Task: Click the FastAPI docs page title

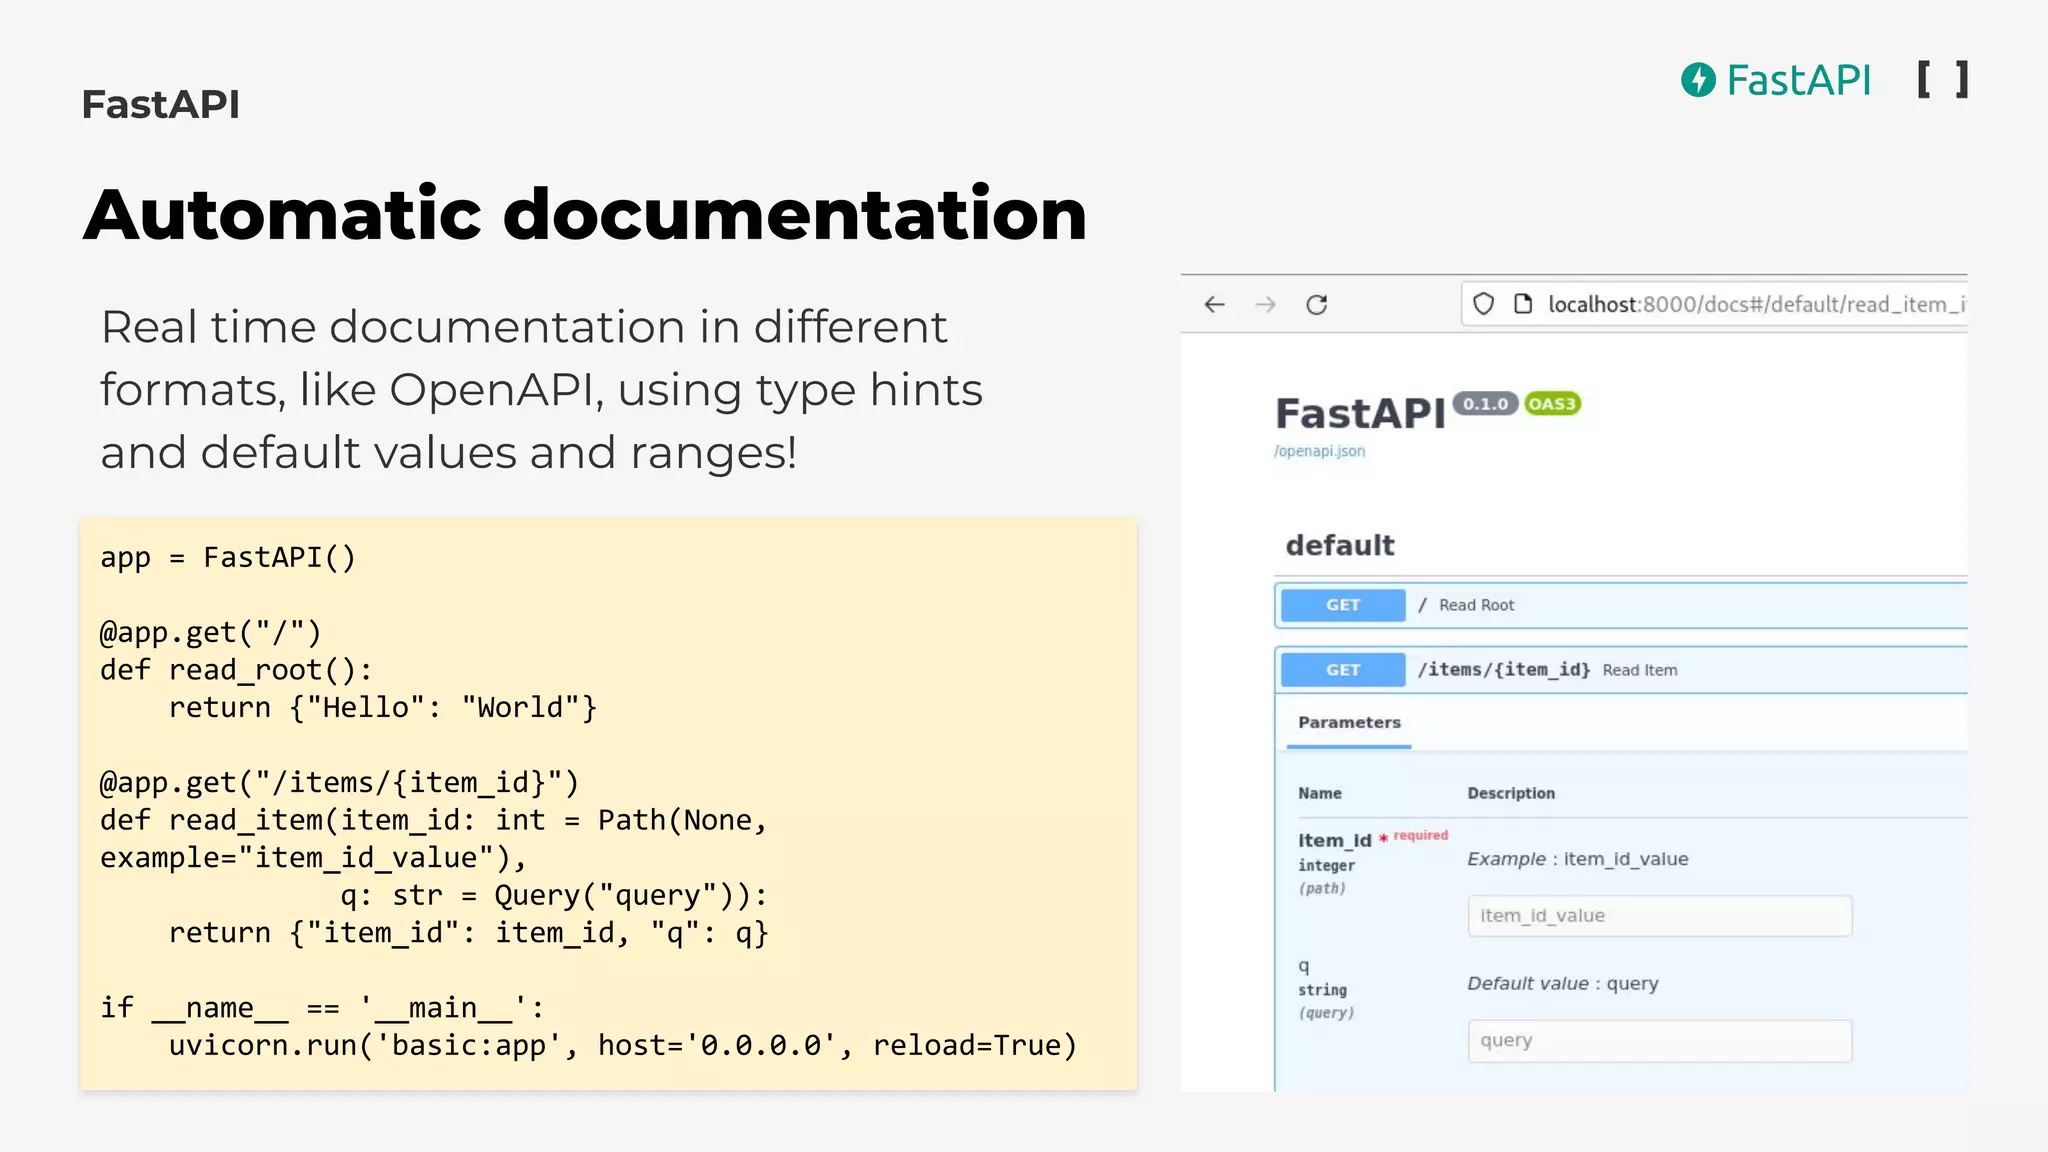Action: coord(1360,413)
